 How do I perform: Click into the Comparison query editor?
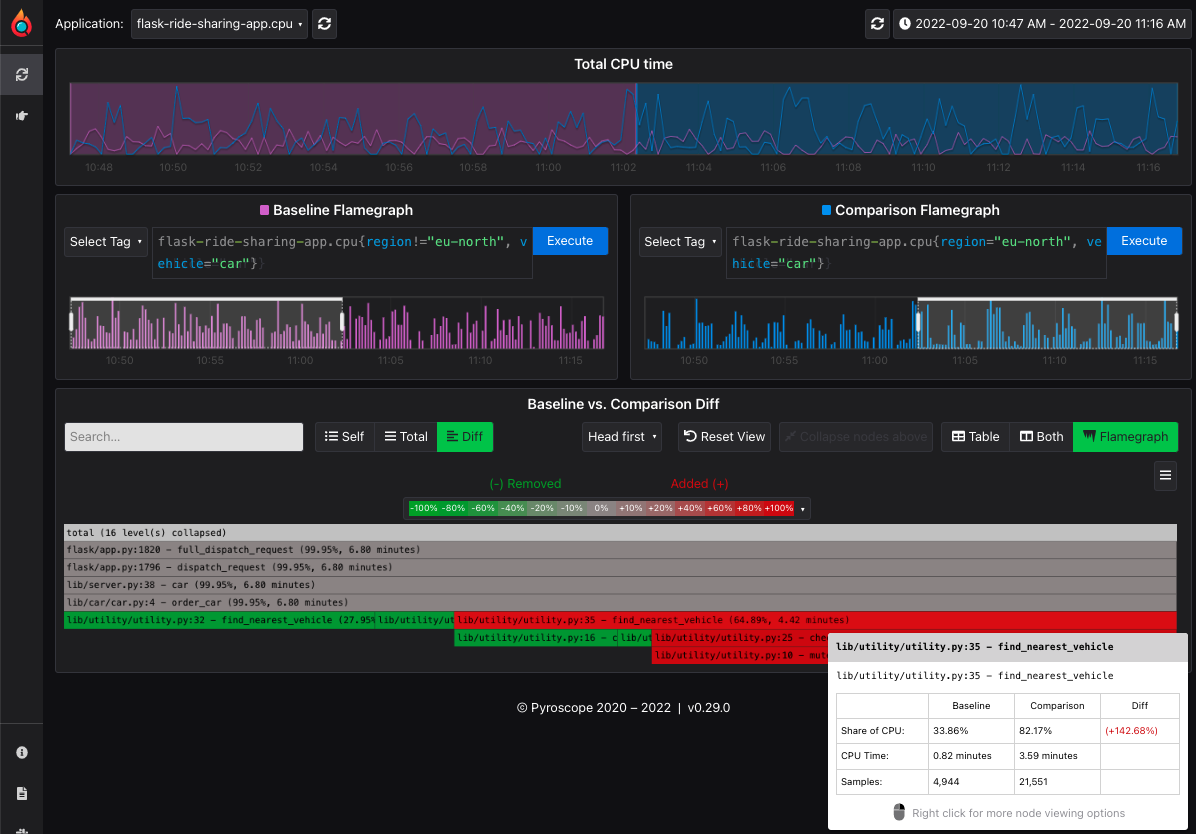point(916,253)
